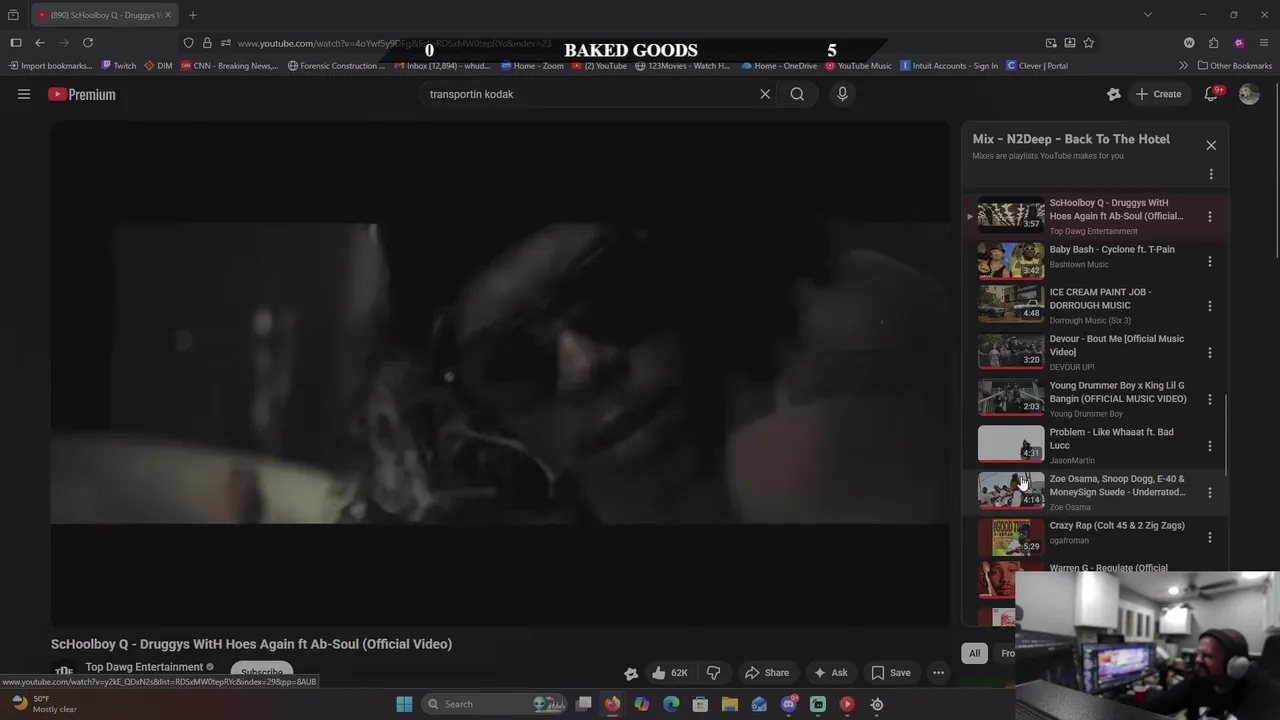The image size is (1280, 720).
Task: Open options for Baby Bash Cyclone entry
Action: click(1210, 261)
